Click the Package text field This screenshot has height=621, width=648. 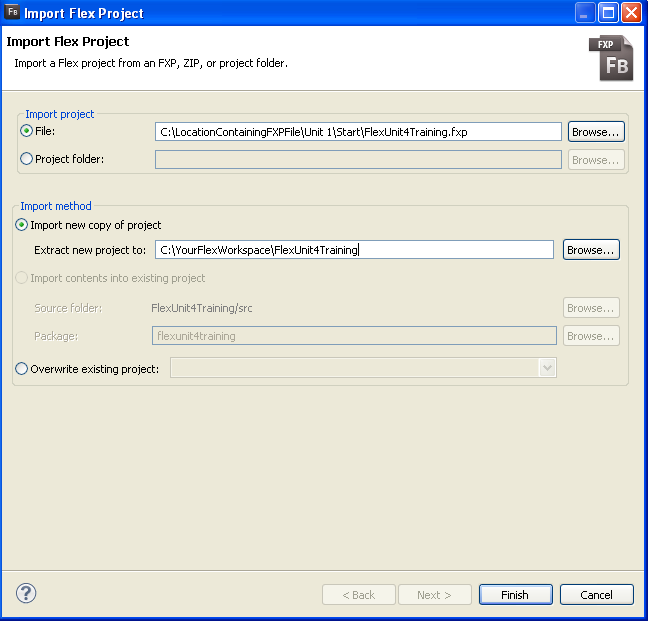pyautogui.click(x=354, y=336)
